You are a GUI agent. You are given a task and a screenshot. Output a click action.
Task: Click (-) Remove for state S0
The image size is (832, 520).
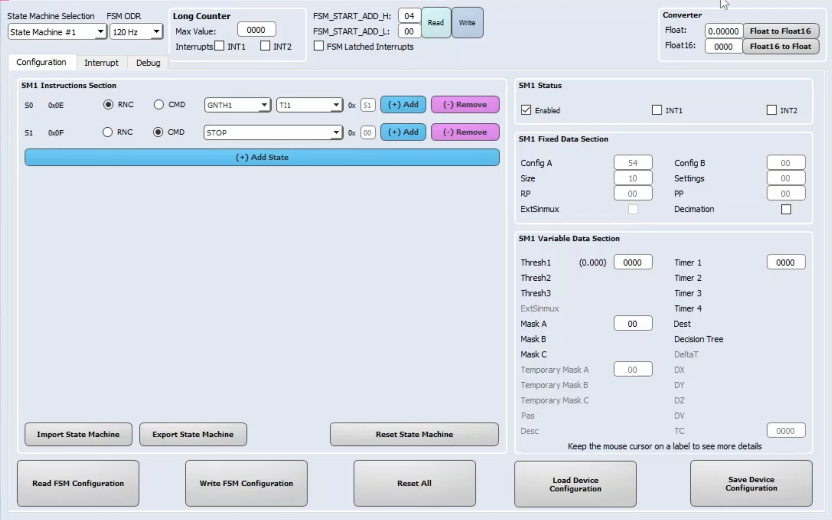click(x=465, y=105)
